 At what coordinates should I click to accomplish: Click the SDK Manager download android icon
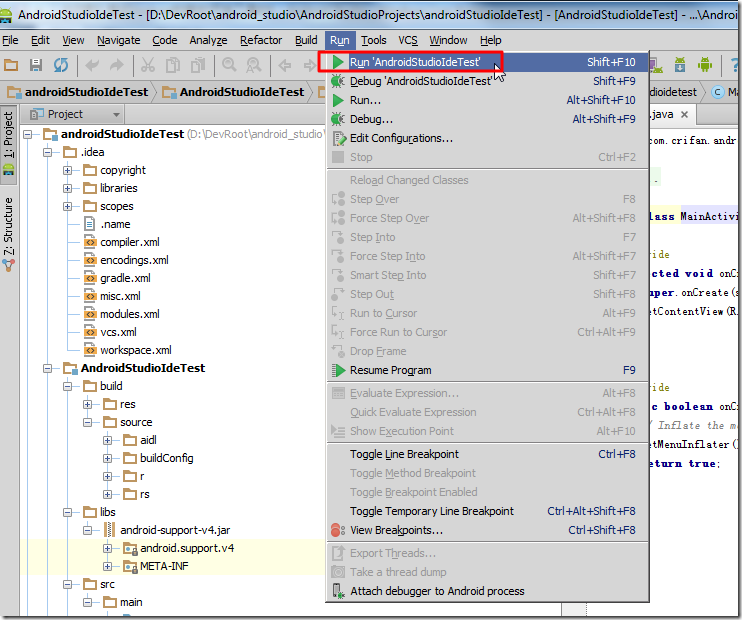[680, 64]
